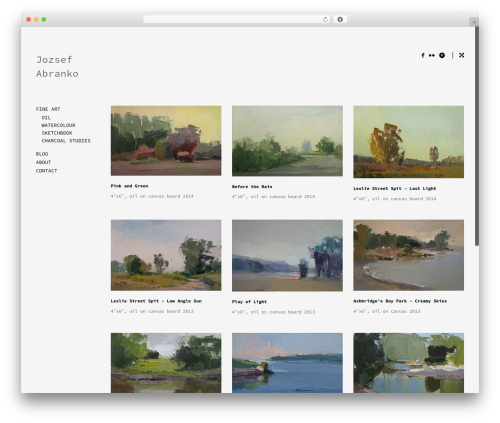The height and width of the screenshot is (423, 500).
Task: Open the bottom-row green meadow pond painting
Action: click(166, 363)
